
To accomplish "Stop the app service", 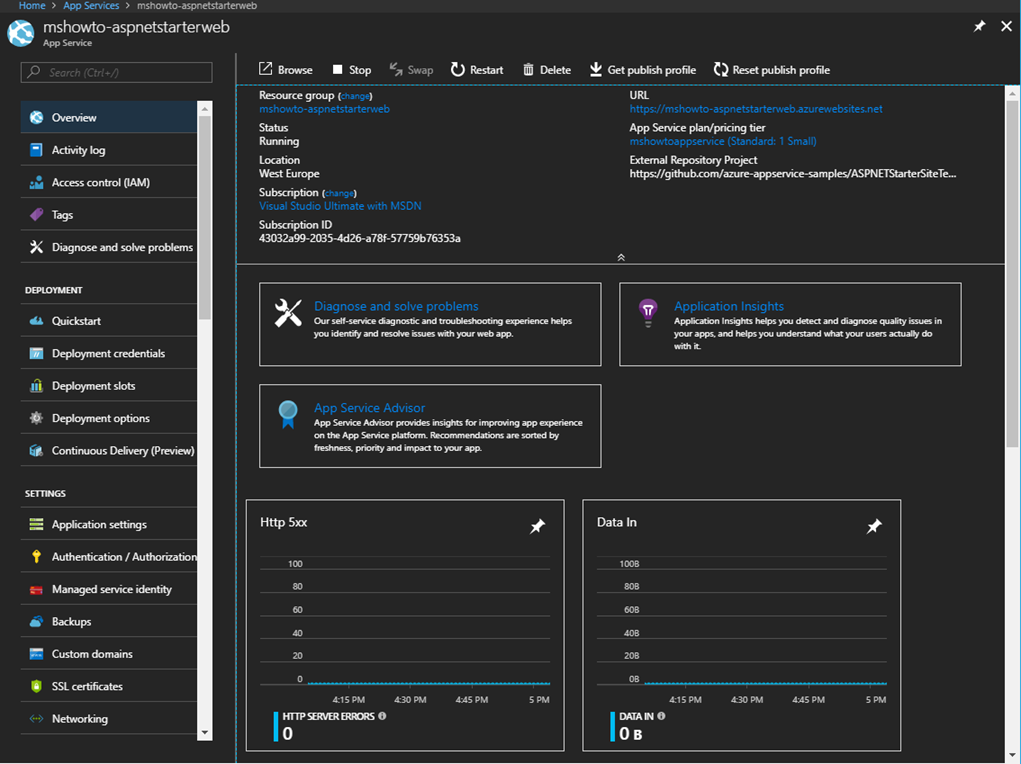I will click(x=352, y=70).
